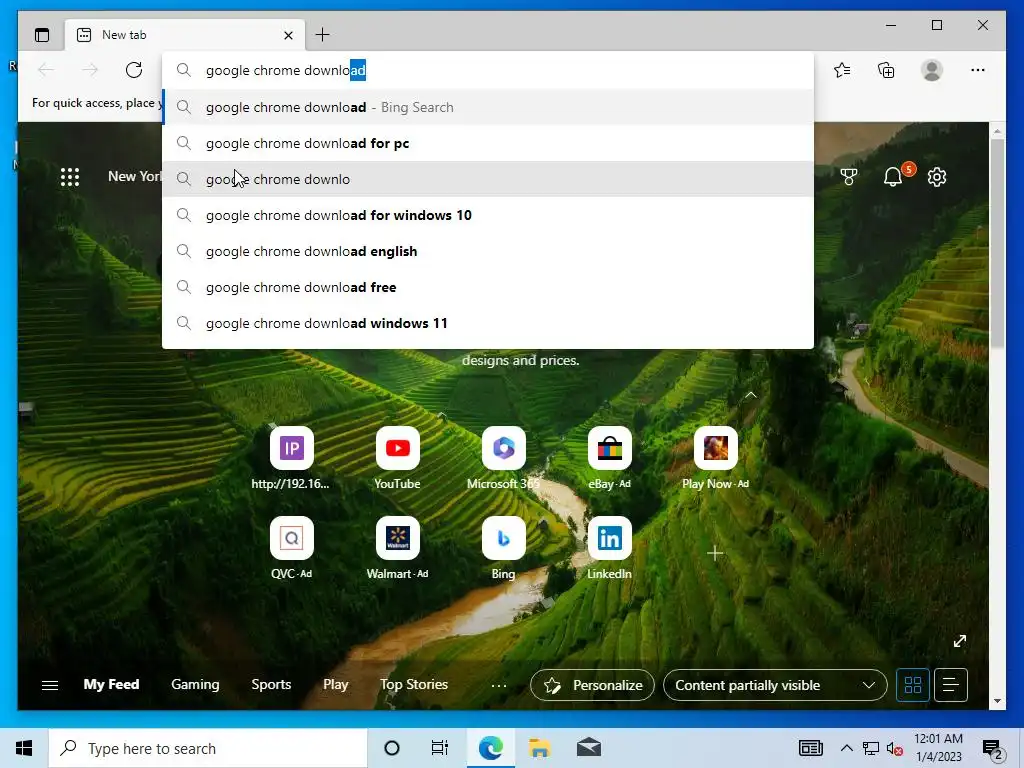This screenshot has height=768, width=1024.
Task: Click the taskbar 'Type here to search' box
Action: [208, 748]
